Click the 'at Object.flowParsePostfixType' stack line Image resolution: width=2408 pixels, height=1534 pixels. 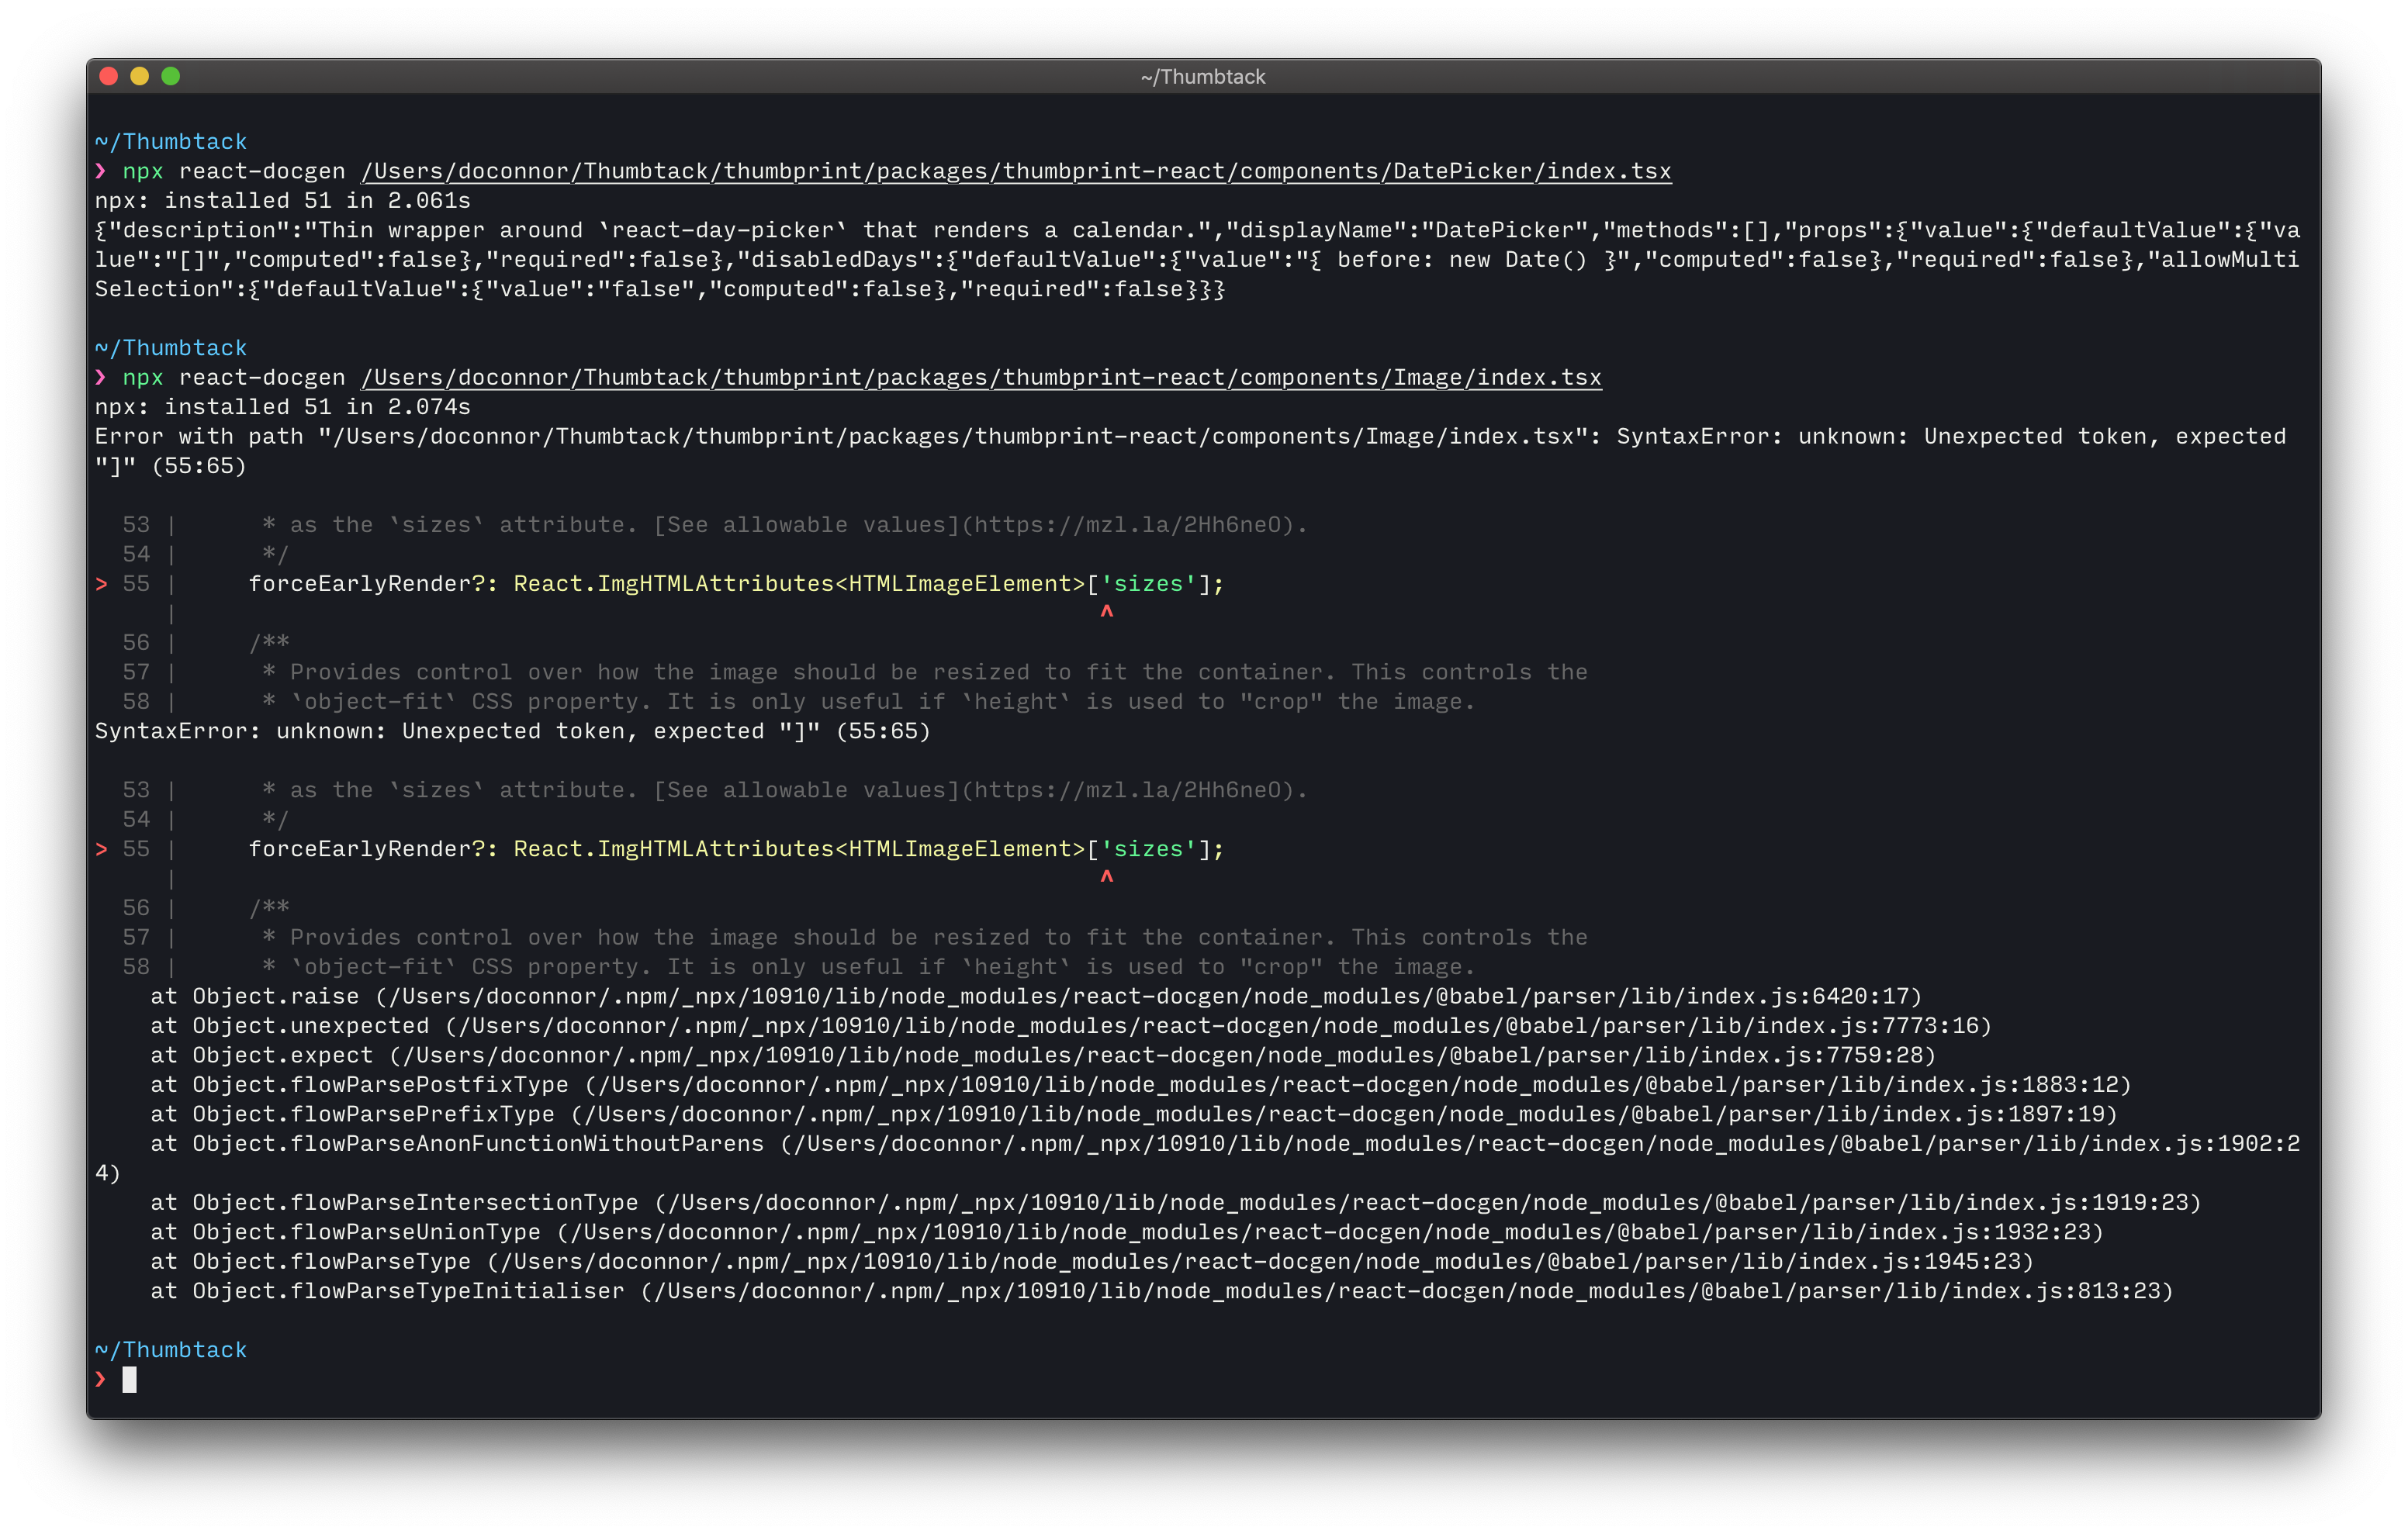click(1141, 1085)
